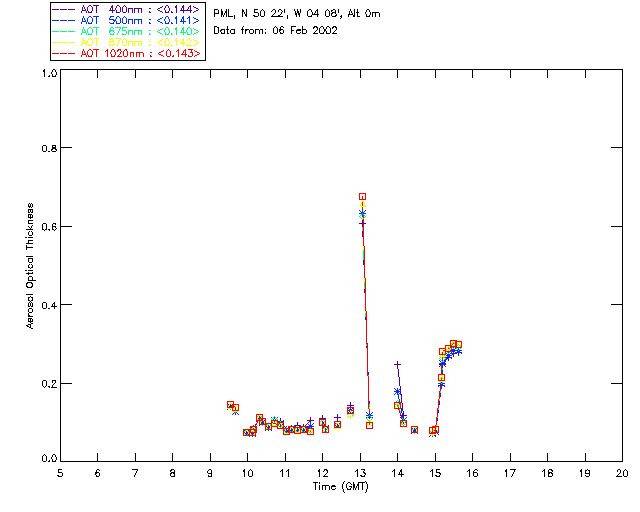Click the x-axis tick label 14
This screenshot has height=512, width=640.
click(398, 473)
